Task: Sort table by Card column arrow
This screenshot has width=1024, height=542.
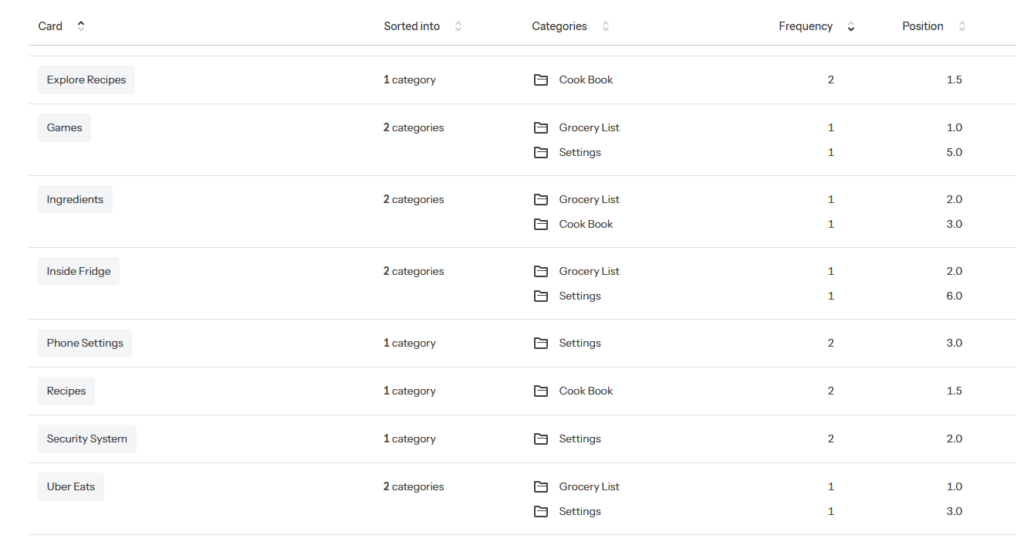Action: coord(81,27)
